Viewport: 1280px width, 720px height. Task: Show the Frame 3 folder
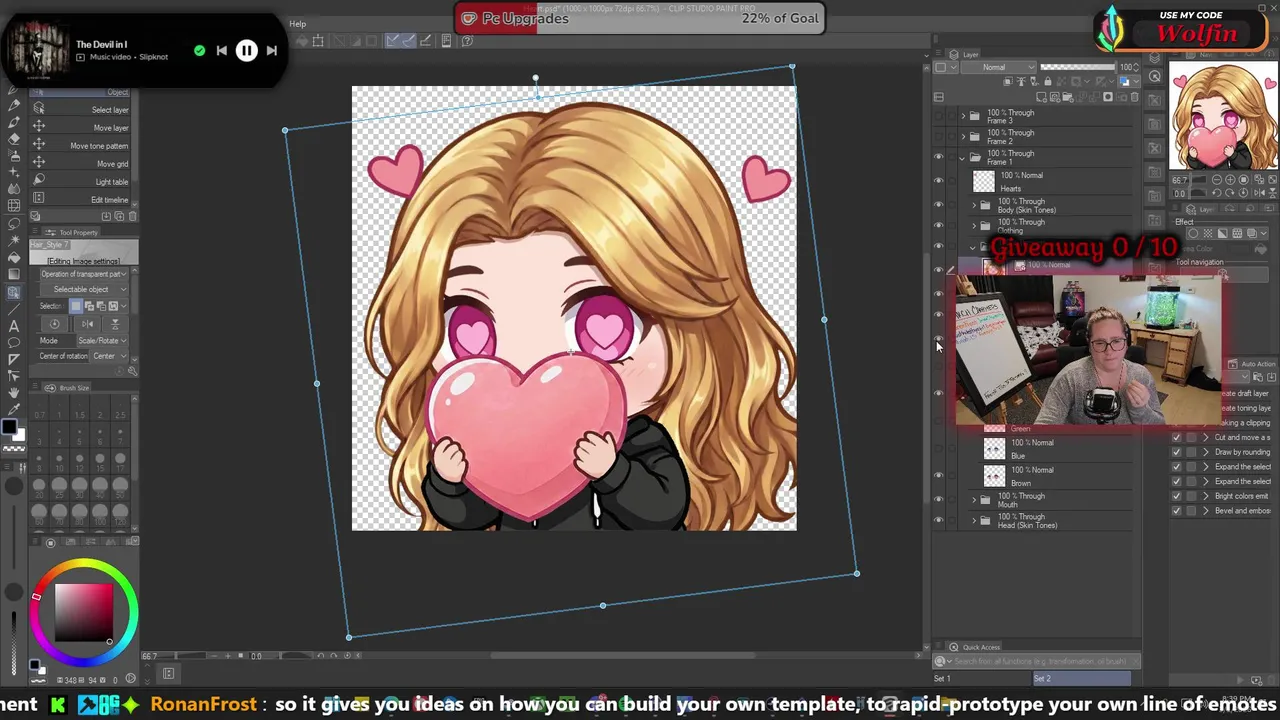pyautogui.click(x=938, y=116)
